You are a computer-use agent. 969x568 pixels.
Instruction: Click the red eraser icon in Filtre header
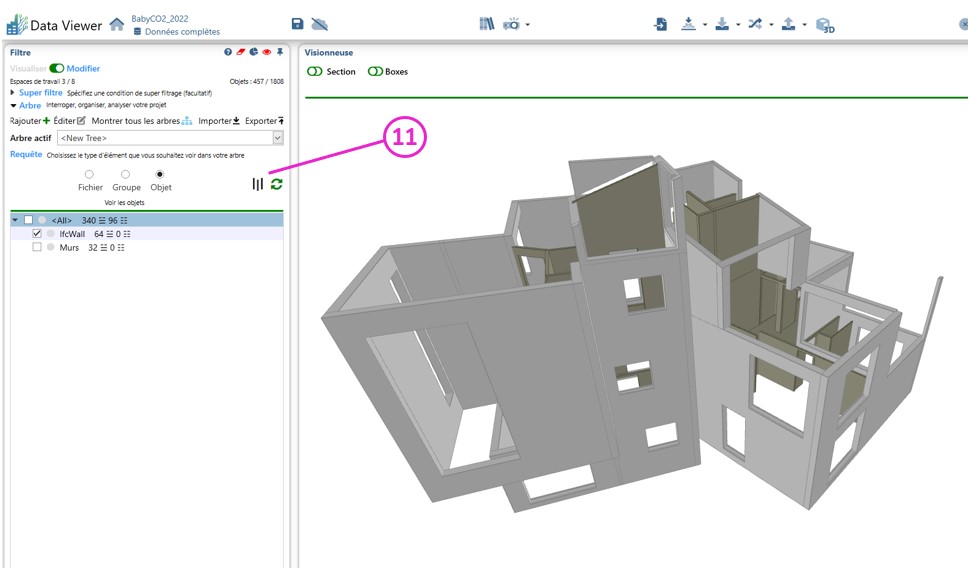click(x=241, y=52)
